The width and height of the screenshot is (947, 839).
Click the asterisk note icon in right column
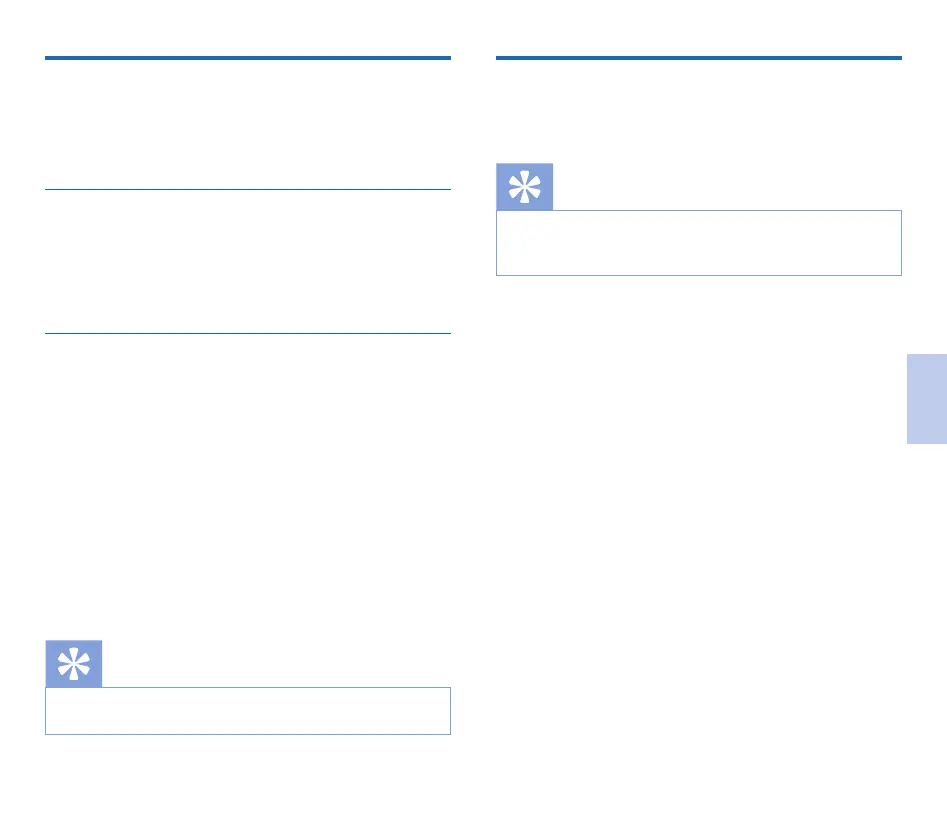tap(524, 187)
